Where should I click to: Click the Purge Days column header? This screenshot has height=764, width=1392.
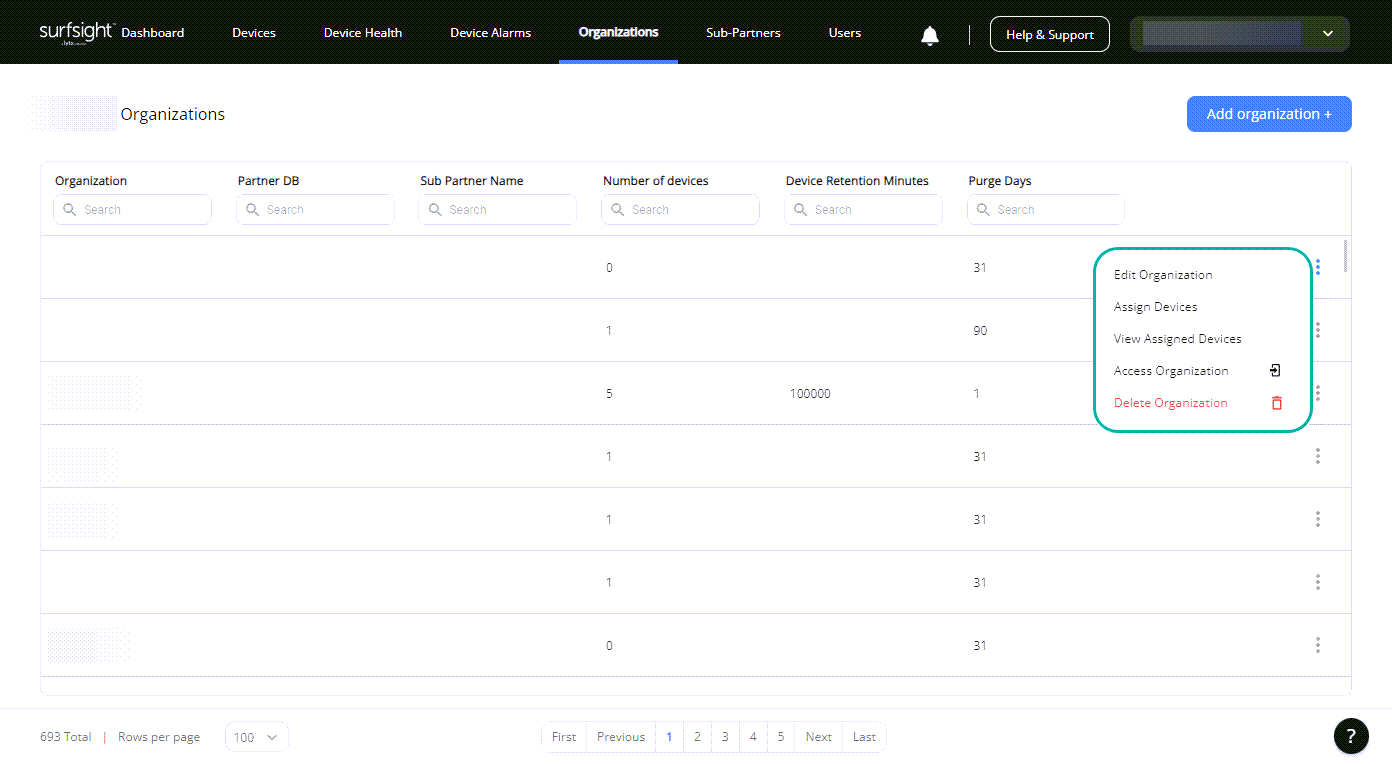coord(1000,181)
